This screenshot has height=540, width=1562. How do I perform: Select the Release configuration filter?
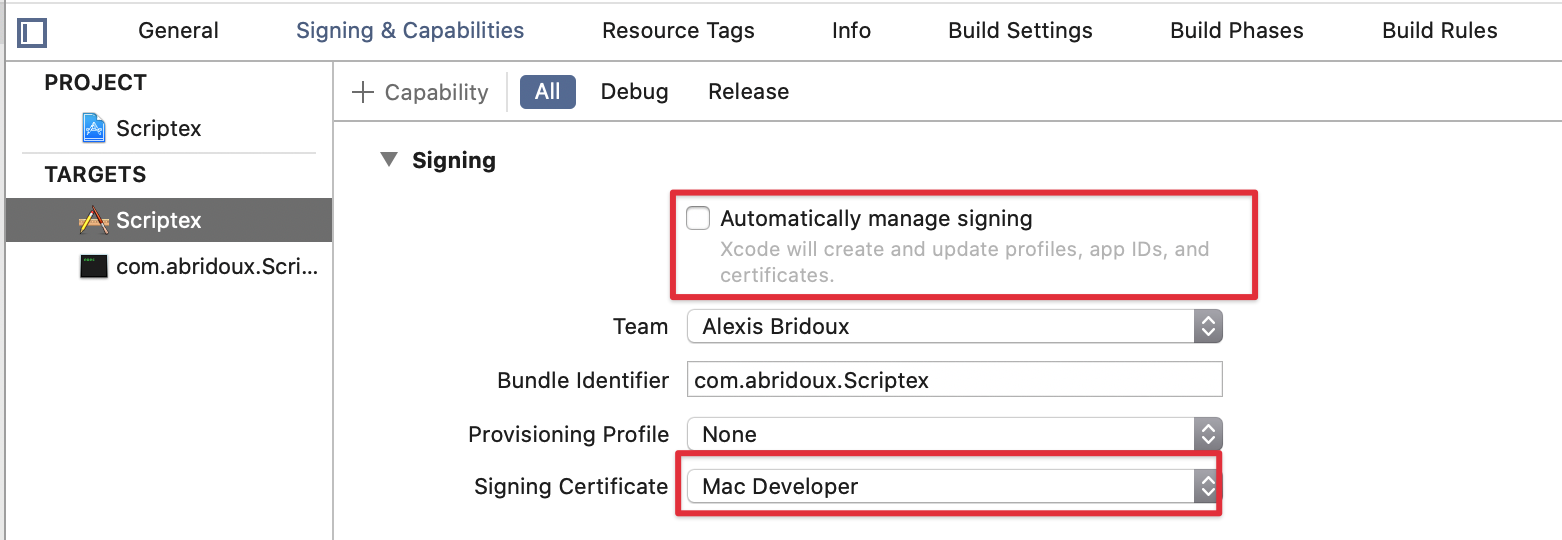[x=748, y=92]
